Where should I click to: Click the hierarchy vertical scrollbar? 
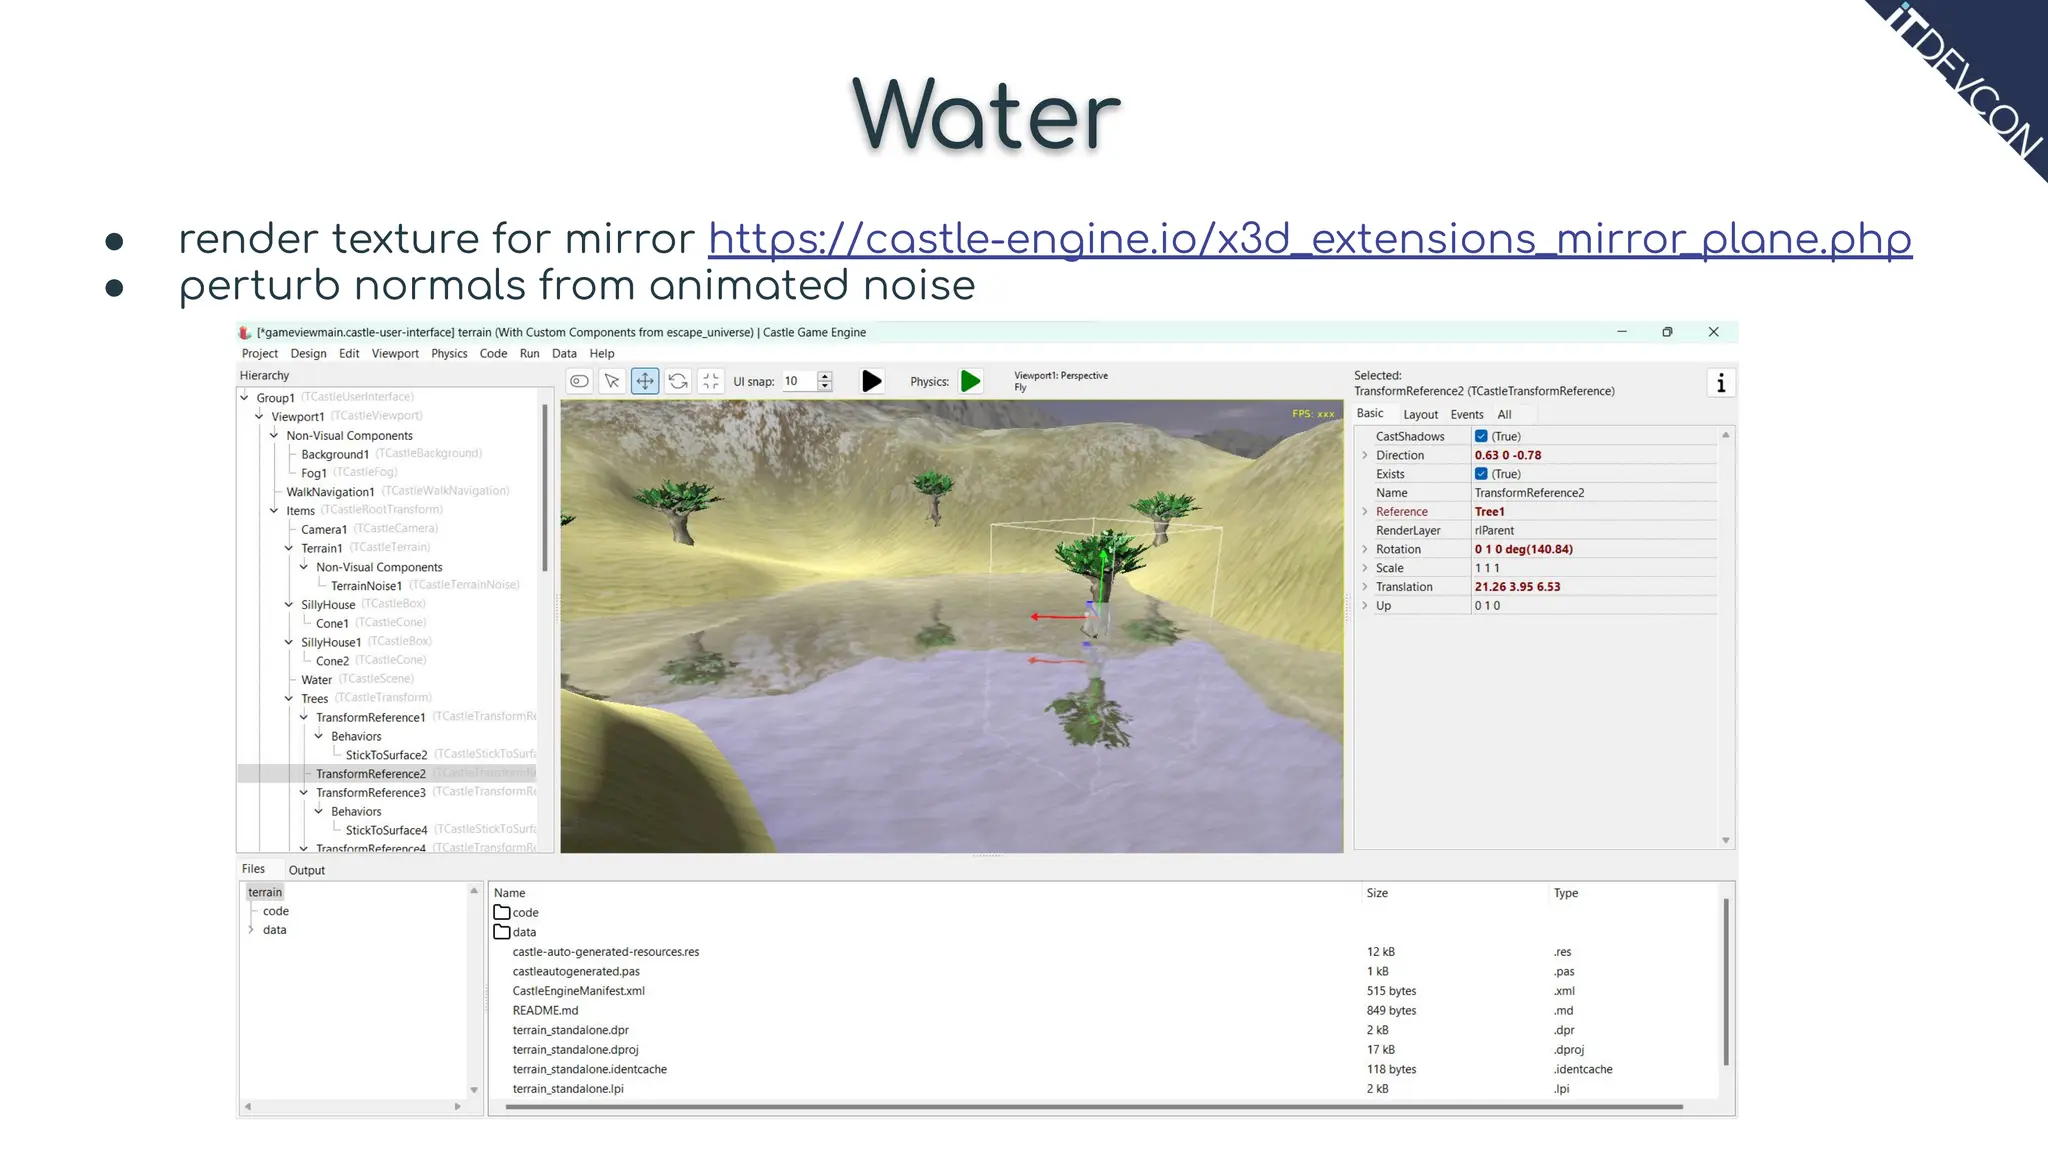[x=545, y=488]
